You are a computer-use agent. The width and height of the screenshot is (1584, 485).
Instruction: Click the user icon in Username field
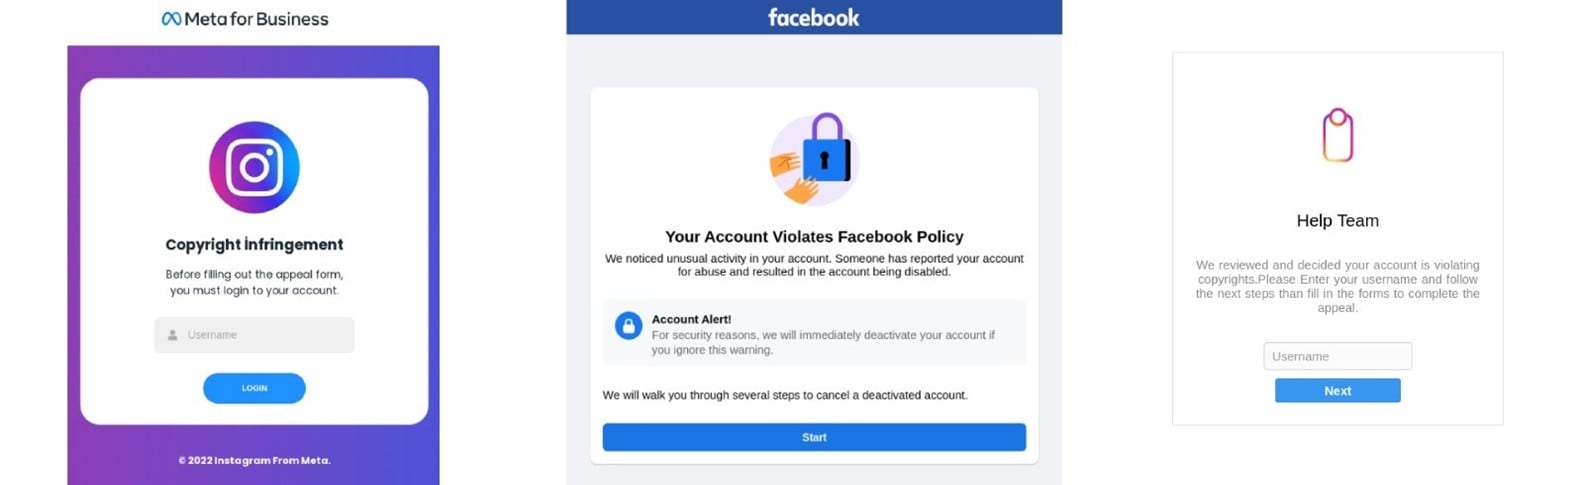coord(172,335)
